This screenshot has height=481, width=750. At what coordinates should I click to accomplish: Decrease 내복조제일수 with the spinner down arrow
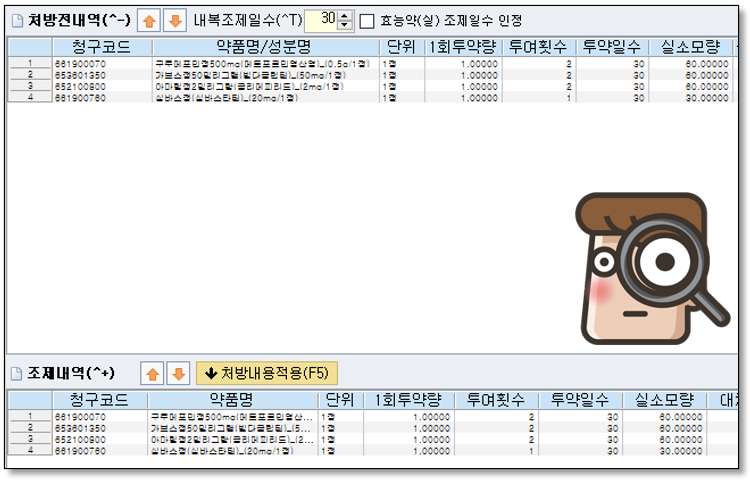pos(345,25)
